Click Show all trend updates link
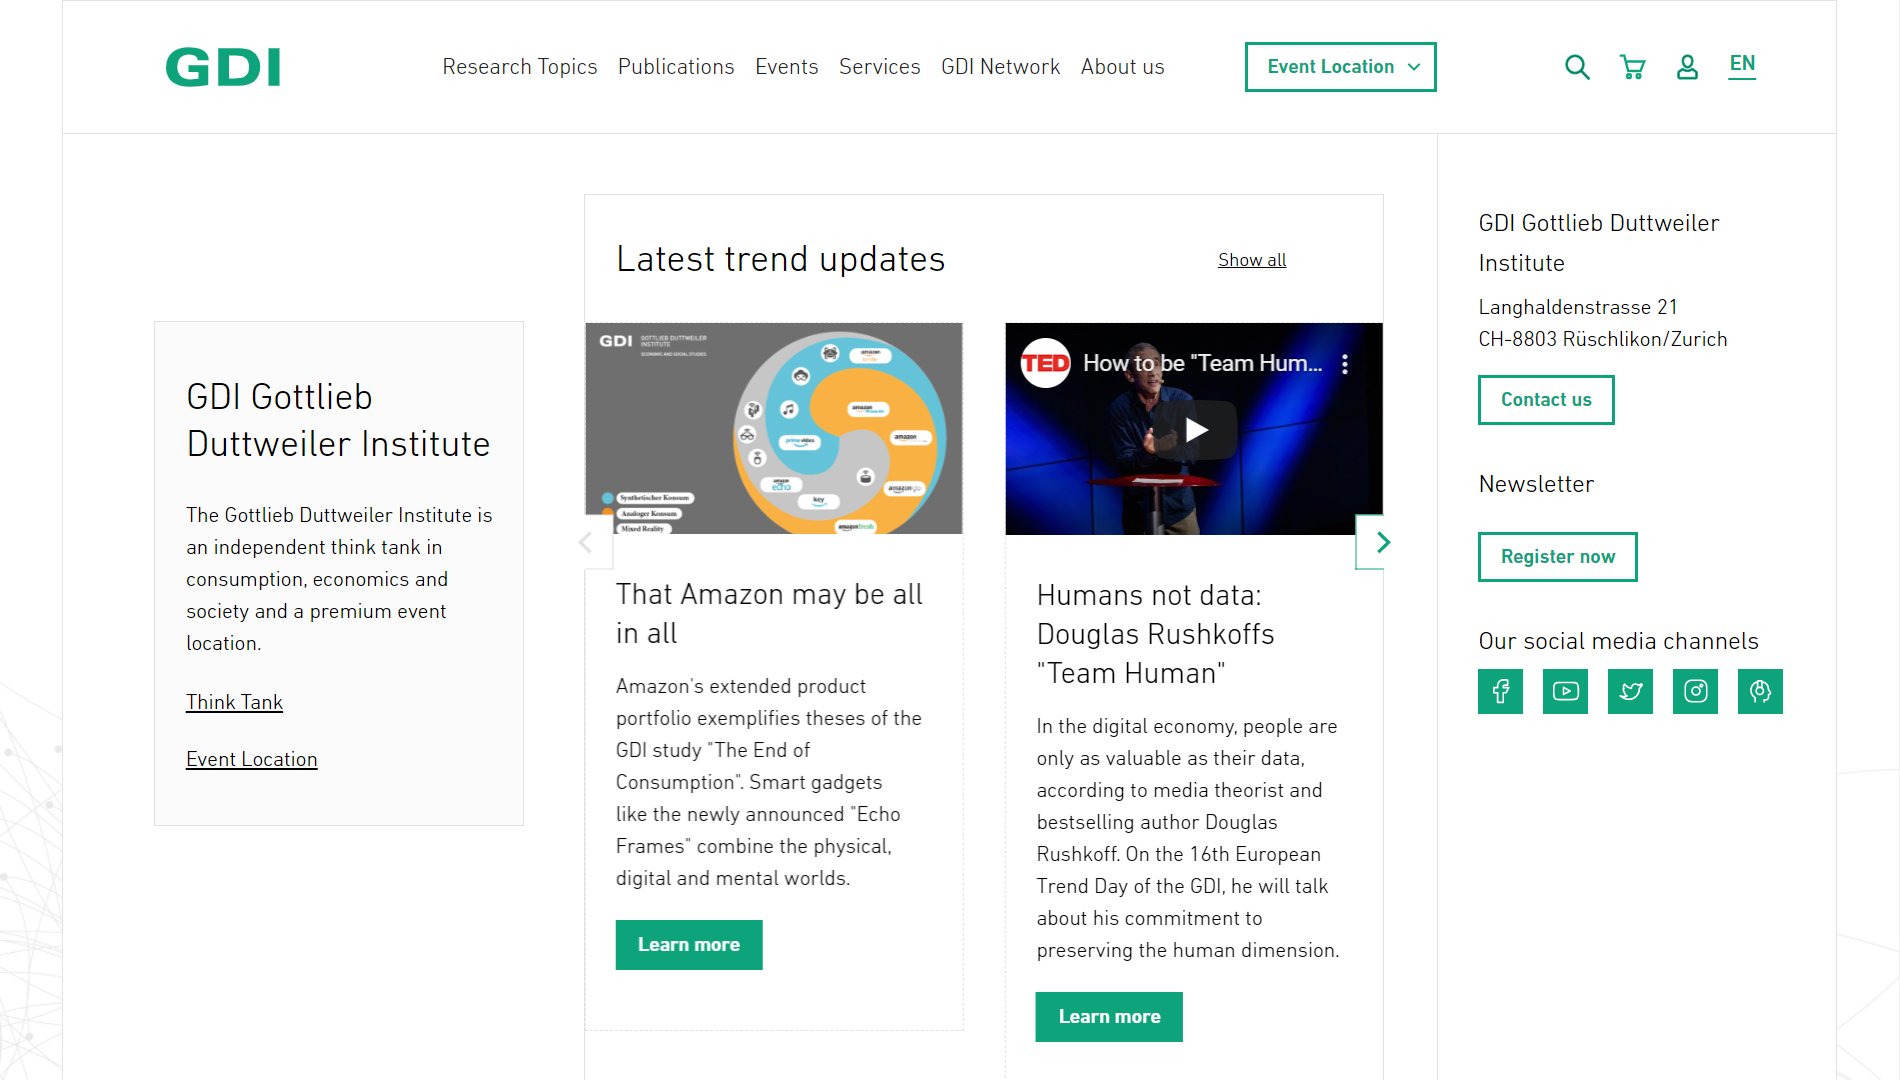The image size is (1900, 1080). tap(1252, 260)
